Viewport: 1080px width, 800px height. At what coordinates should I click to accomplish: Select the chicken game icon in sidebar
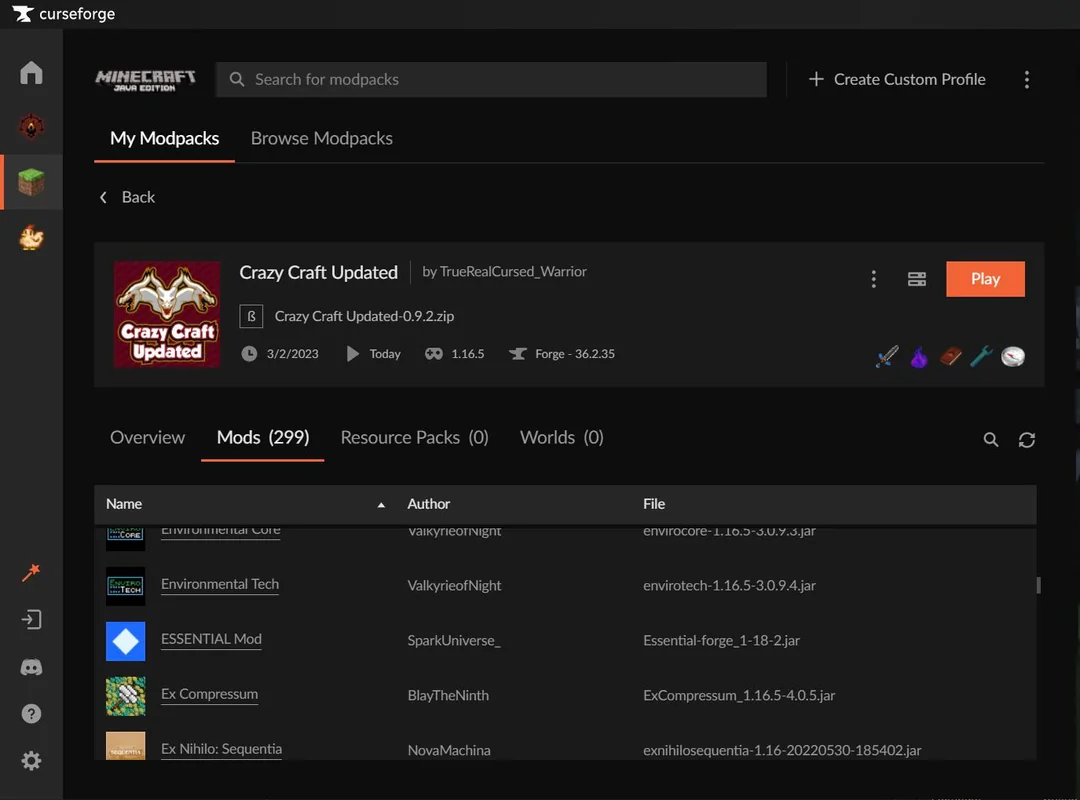31,238
